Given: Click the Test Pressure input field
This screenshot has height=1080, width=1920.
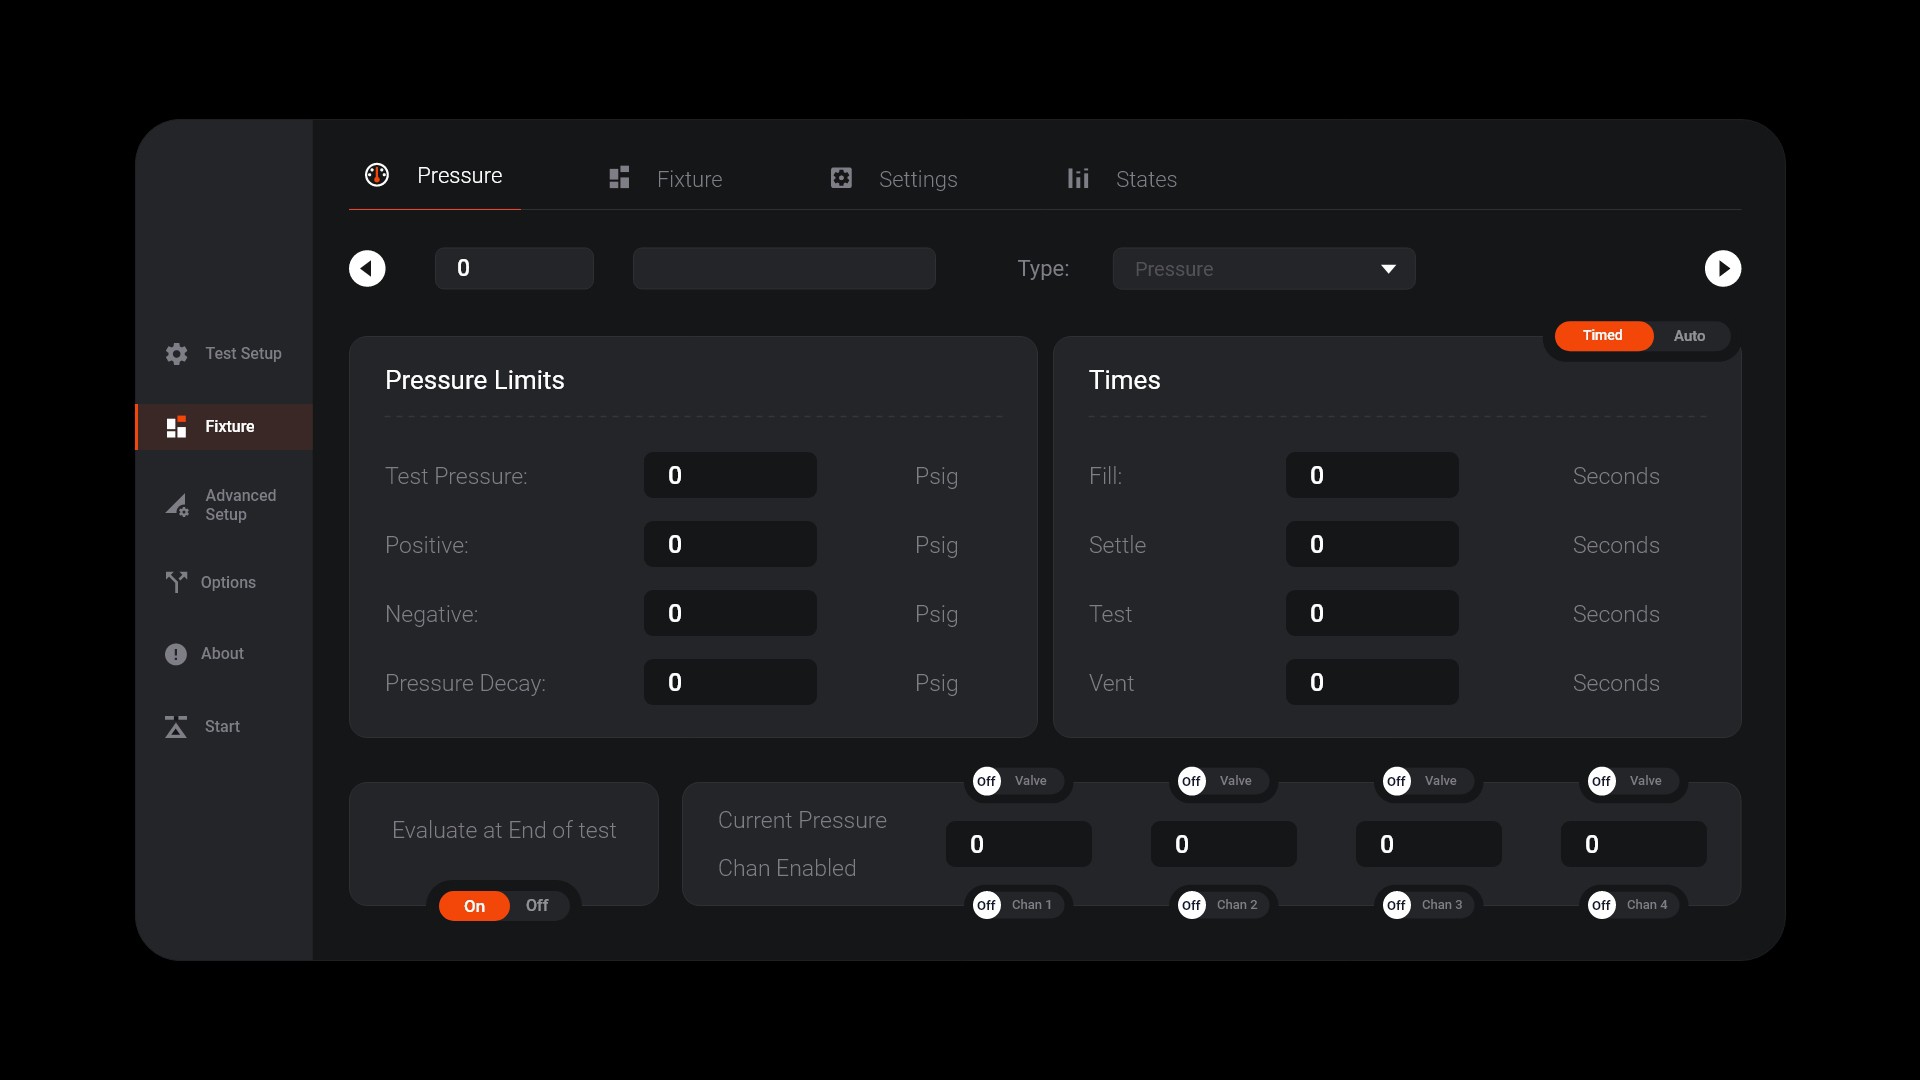Looking at the screenshot, I should coord(730,476).
